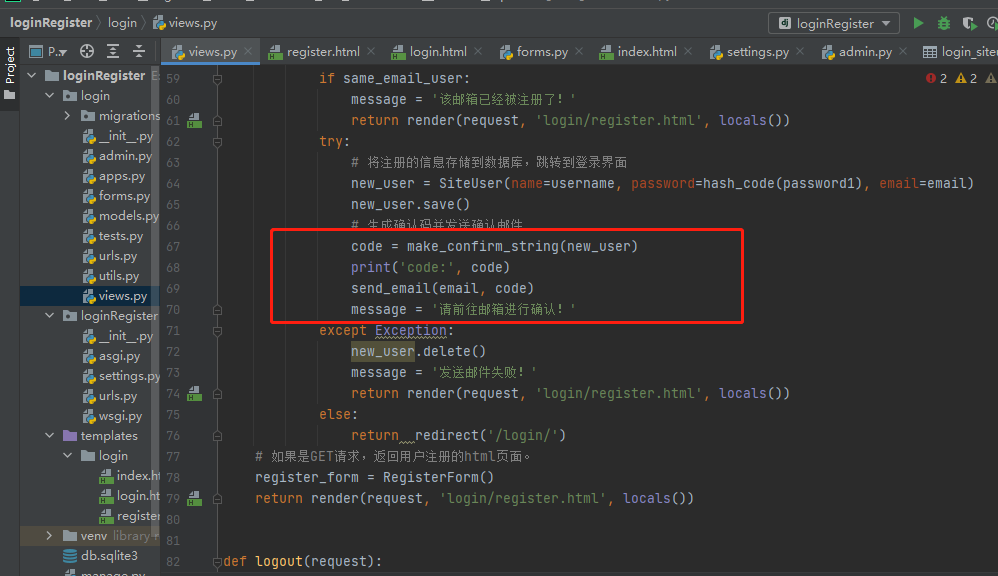Viewport: 998px width, 576px height.
Task: Select views.py in the project tree
Action: tap(115, 296)
